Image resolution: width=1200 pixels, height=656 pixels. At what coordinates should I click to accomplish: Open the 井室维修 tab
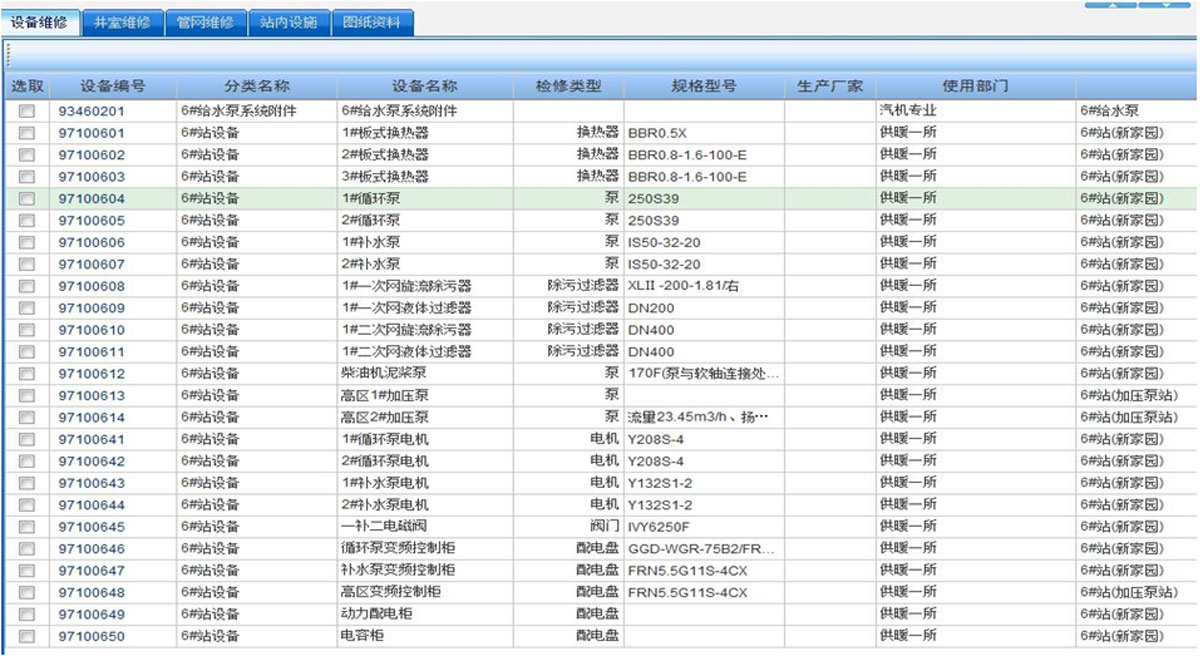pos(121,23)
